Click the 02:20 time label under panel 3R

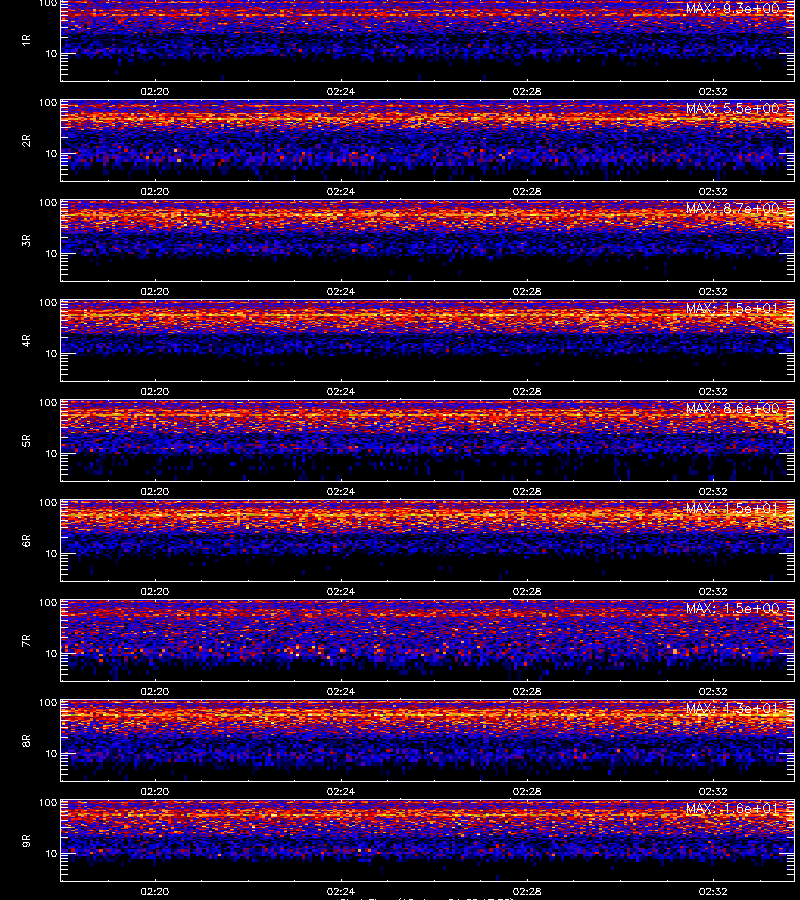coord(155,291)
